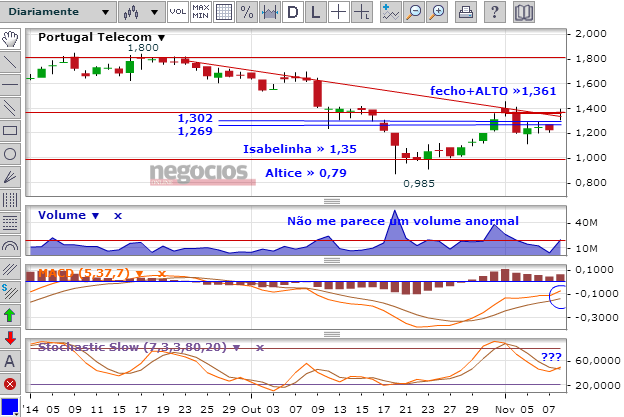Open the blue drawing color swatch
624x417 pixels.
click(x=10, y=407)
